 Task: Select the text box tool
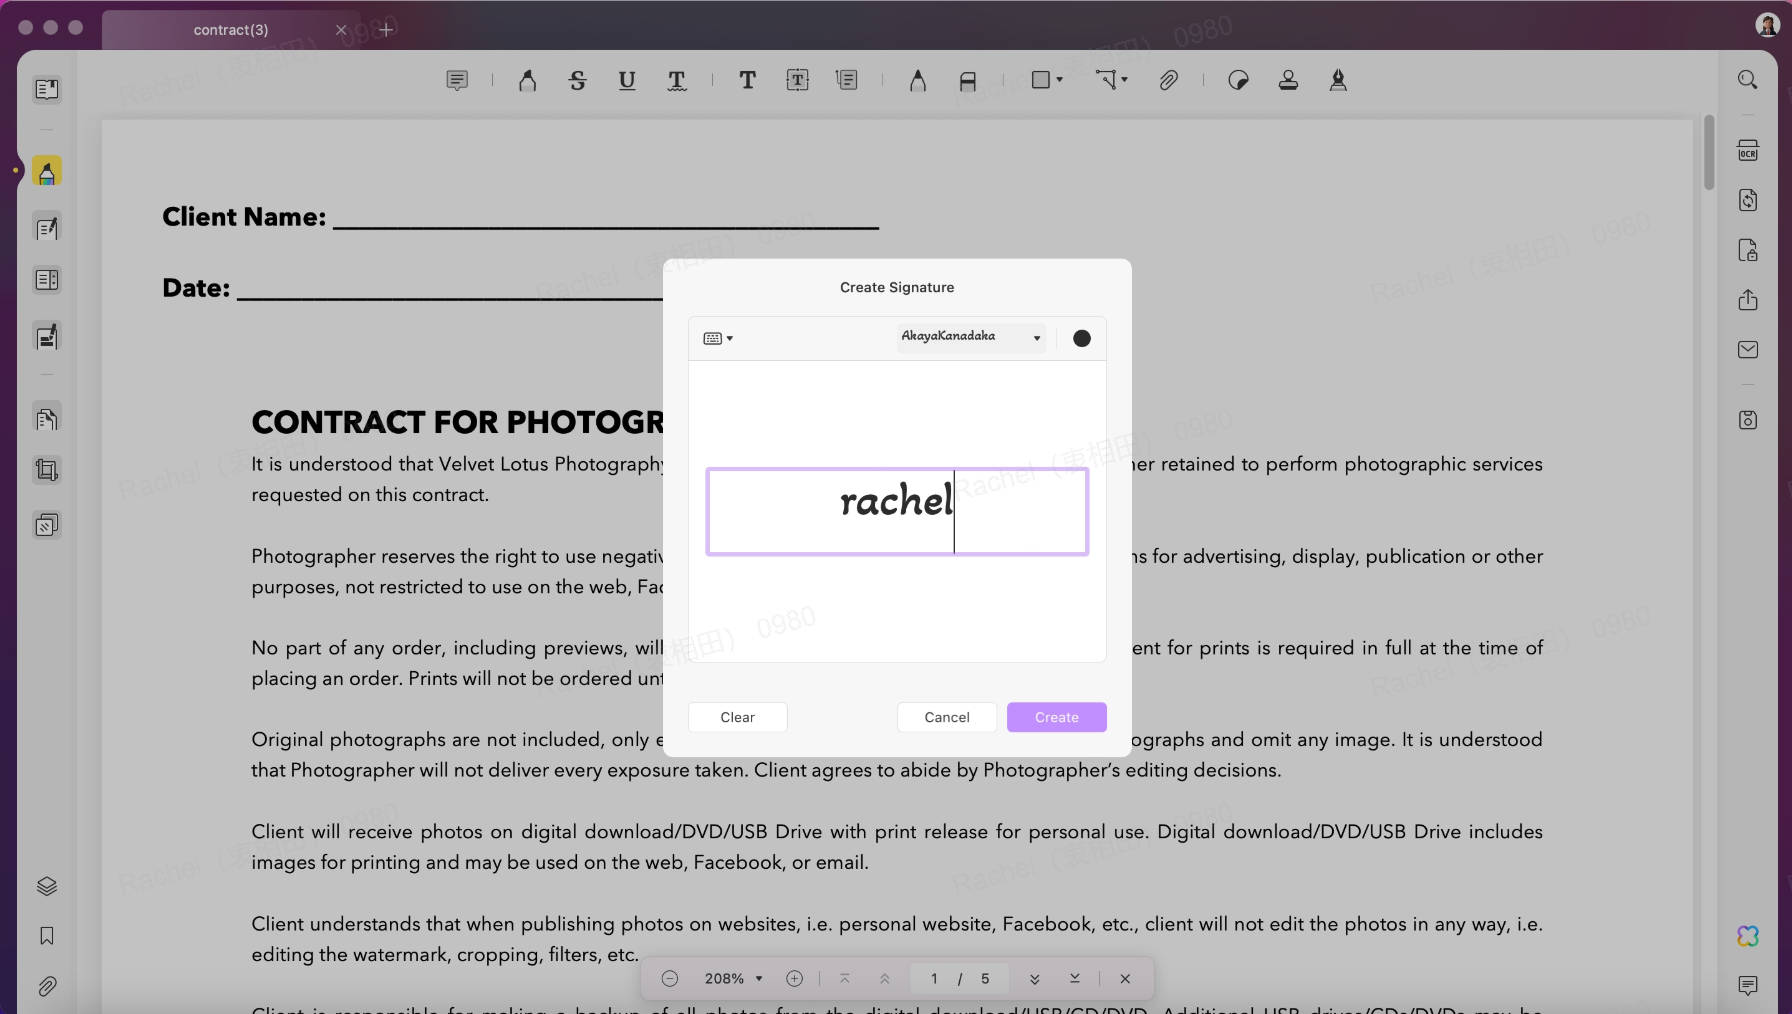797,80
